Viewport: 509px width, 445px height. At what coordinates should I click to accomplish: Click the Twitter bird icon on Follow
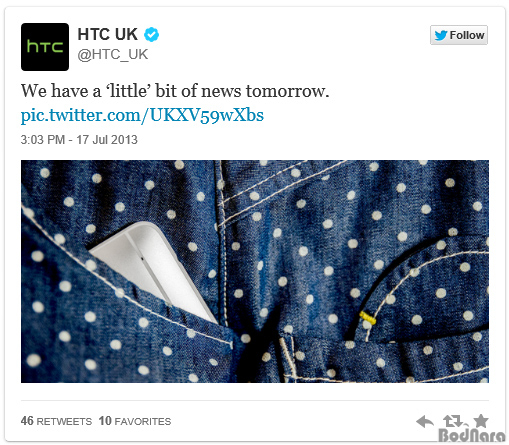pyautogui.click(x=440, y=35)
